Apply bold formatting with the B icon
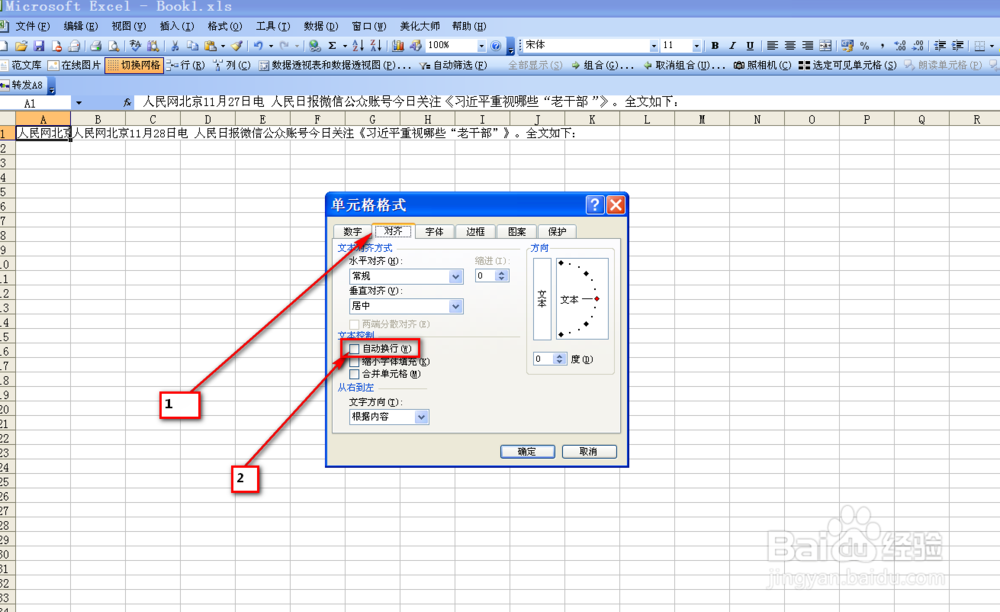 tap(715, 46)
